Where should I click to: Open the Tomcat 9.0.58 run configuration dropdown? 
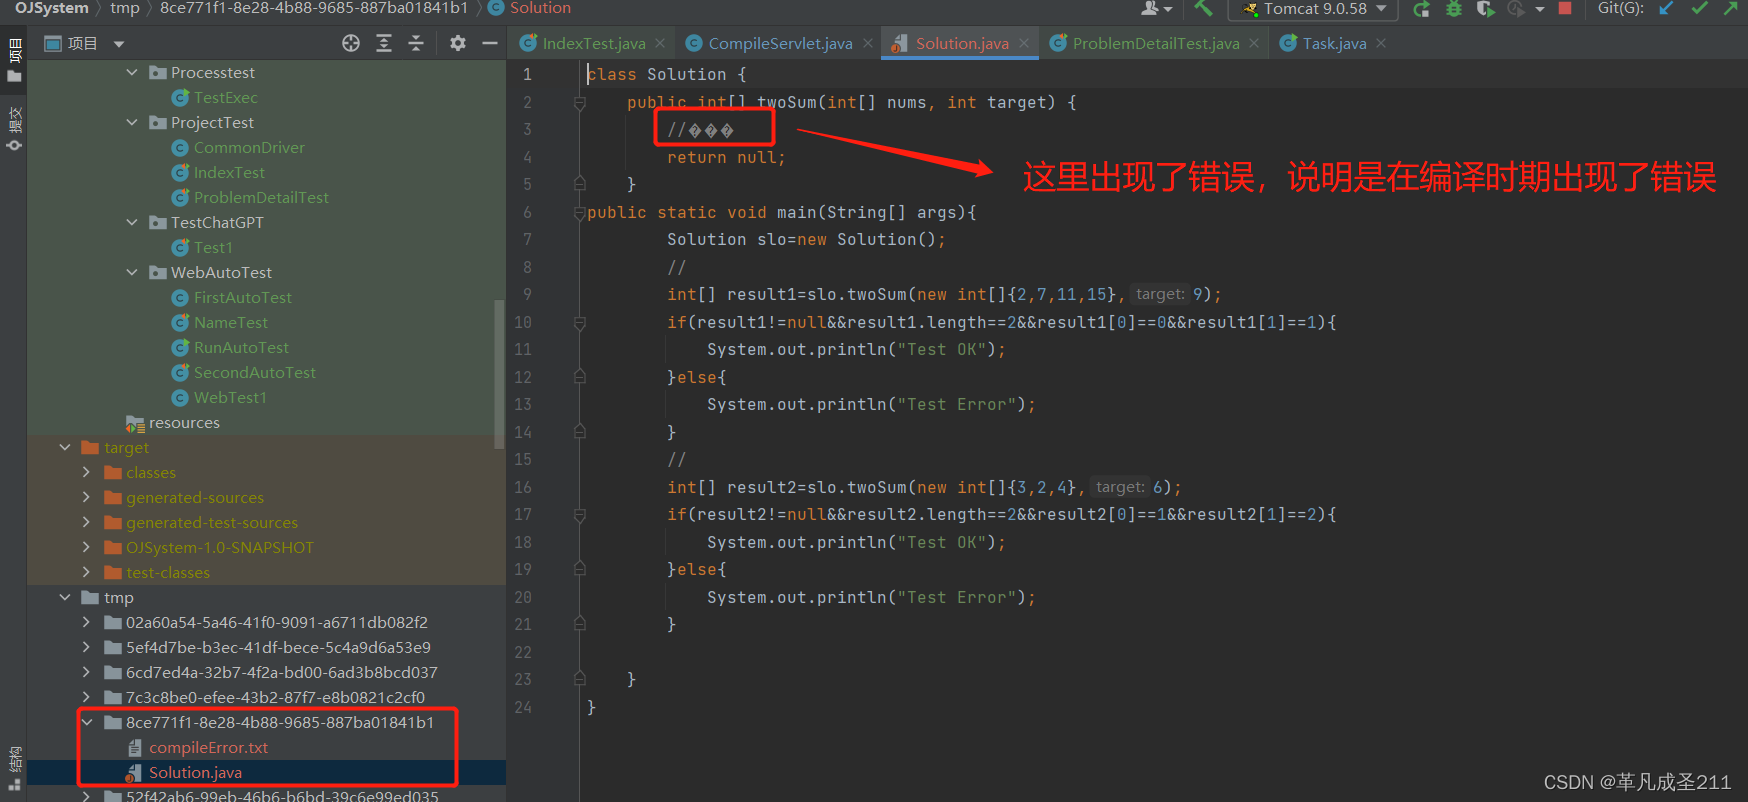[x=1313, y=9]
